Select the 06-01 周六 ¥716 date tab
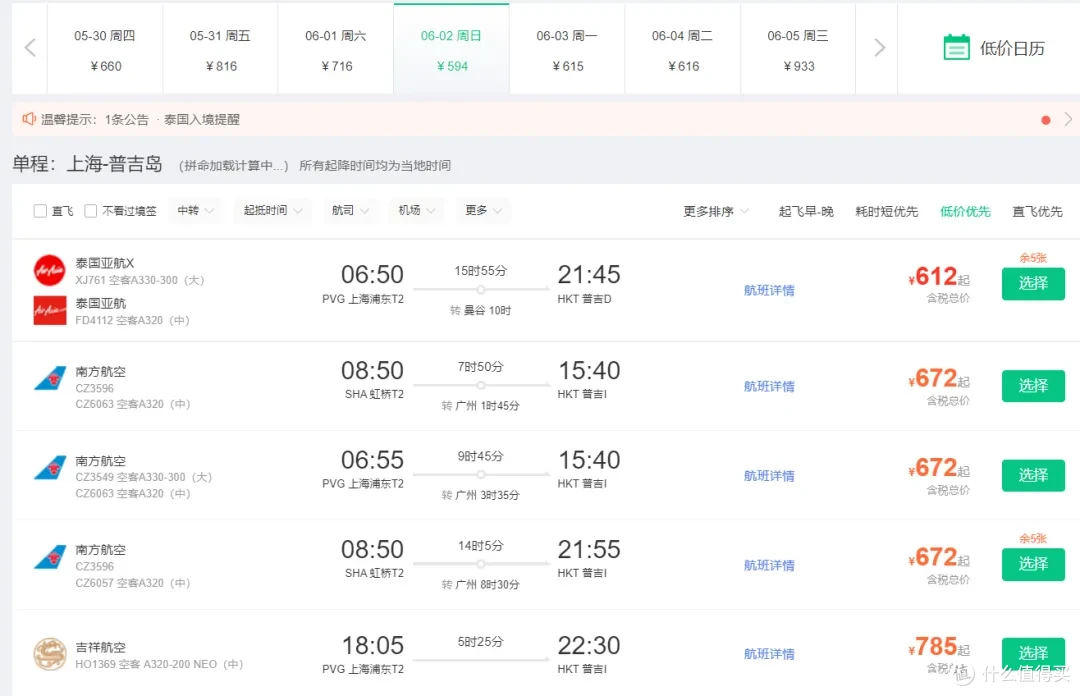 tap(336, 48)
